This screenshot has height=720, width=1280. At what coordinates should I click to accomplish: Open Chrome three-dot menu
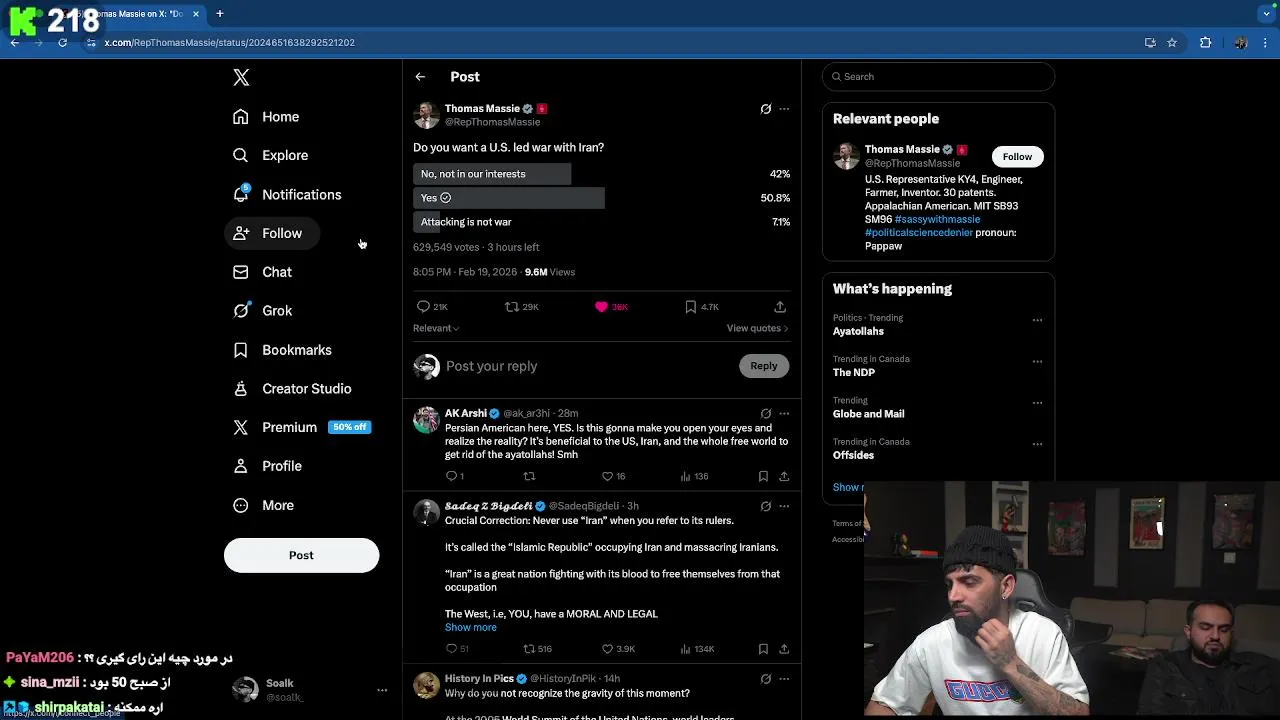click(x=1266, y=43)
